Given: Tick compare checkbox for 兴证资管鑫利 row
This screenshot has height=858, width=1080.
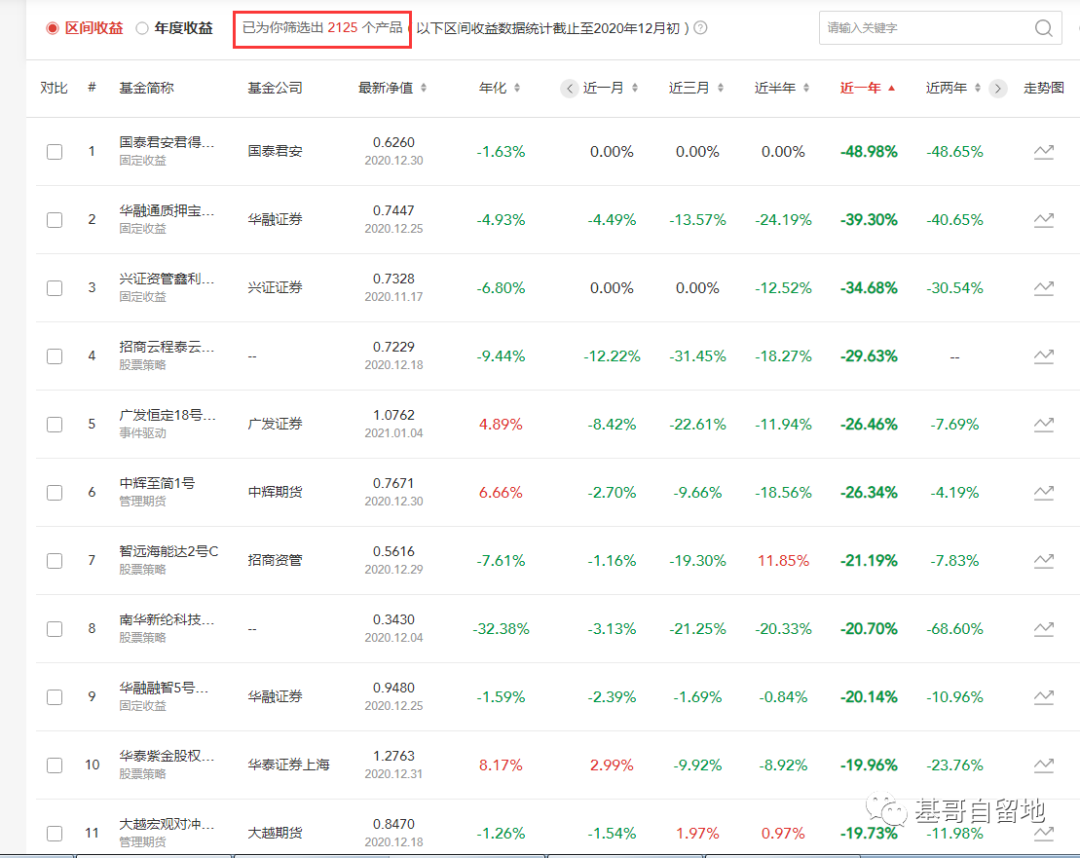Looking at the screenshot, I should (x=54, y=288).
